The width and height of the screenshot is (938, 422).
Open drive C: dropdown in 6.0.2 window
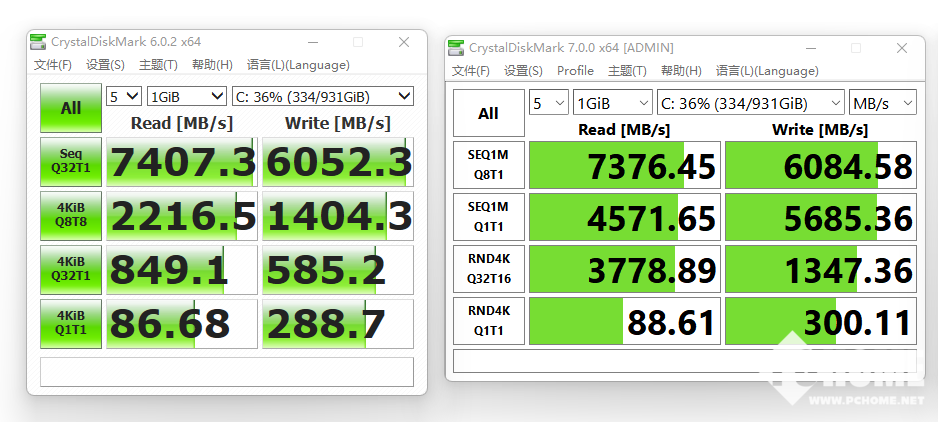pos(322,96)
